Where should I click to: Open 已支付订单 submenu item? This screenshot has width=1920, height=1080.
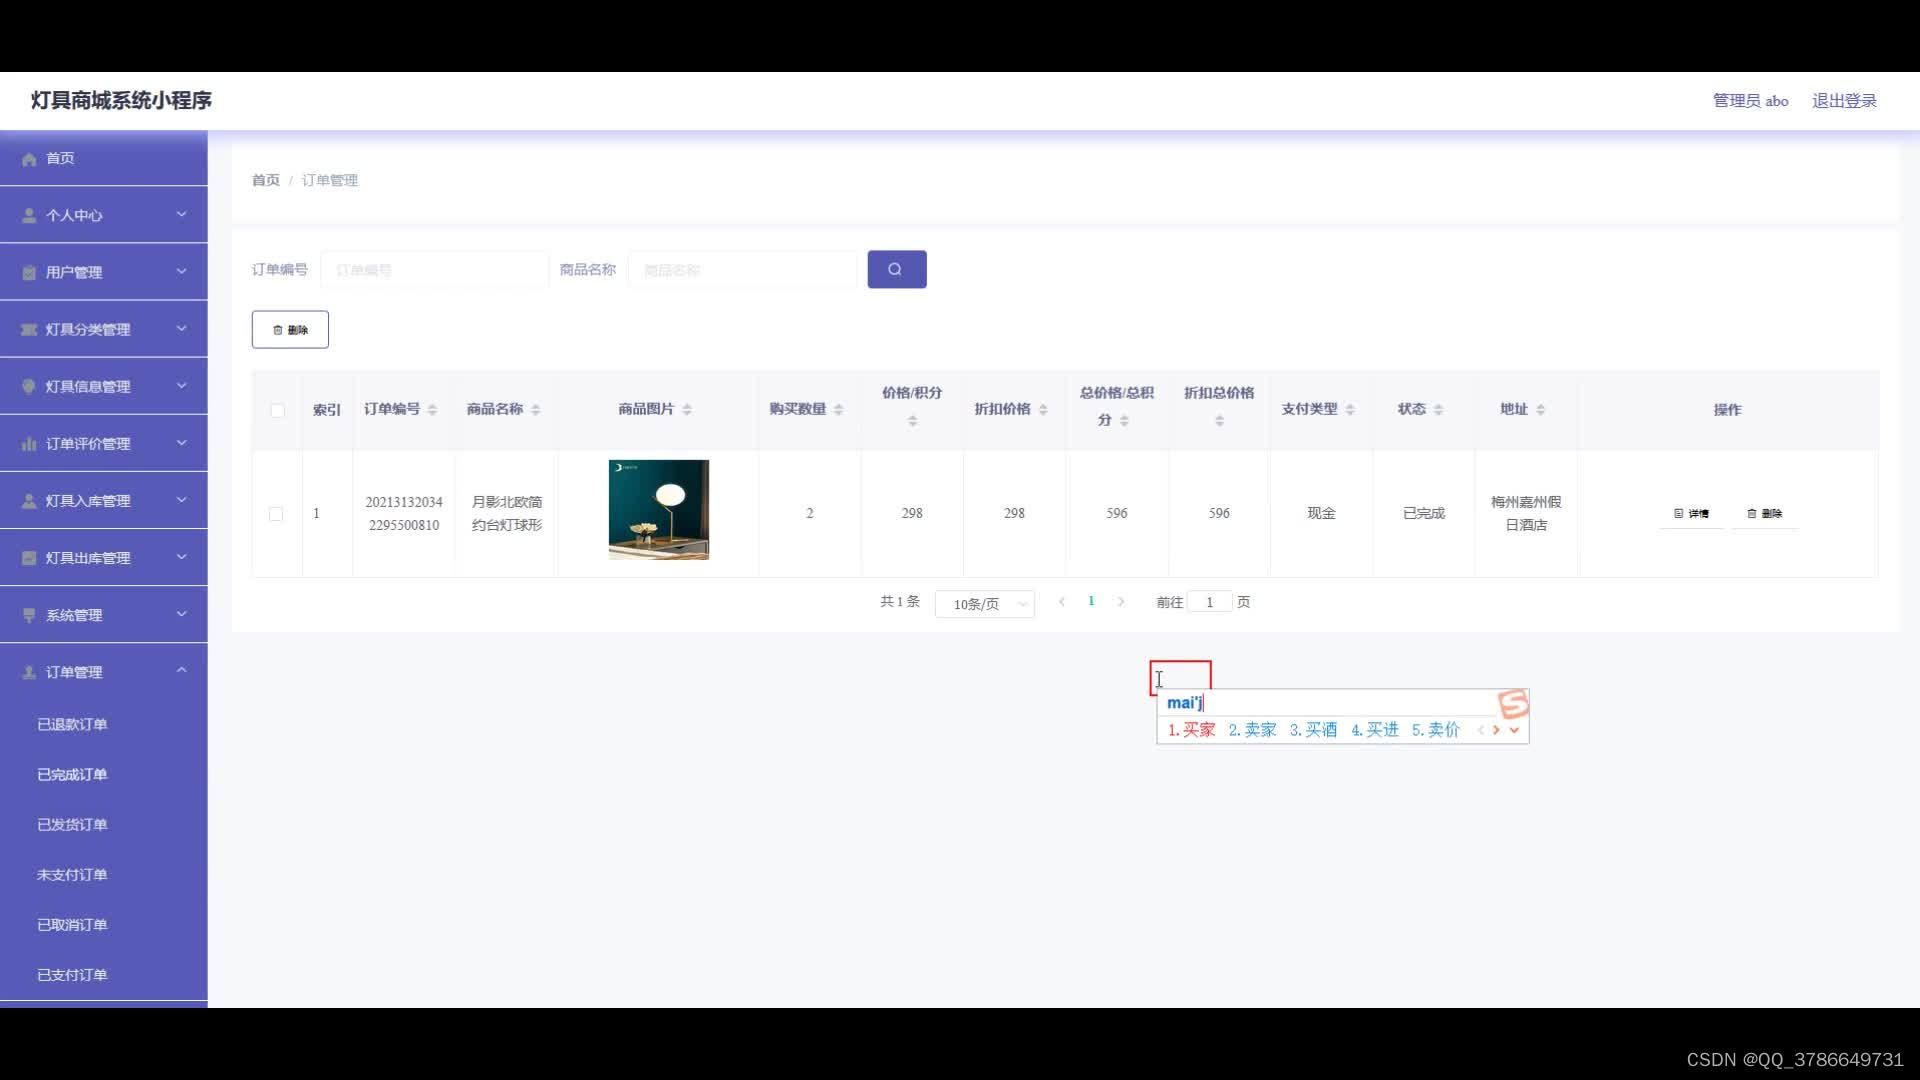pos(72,974)
